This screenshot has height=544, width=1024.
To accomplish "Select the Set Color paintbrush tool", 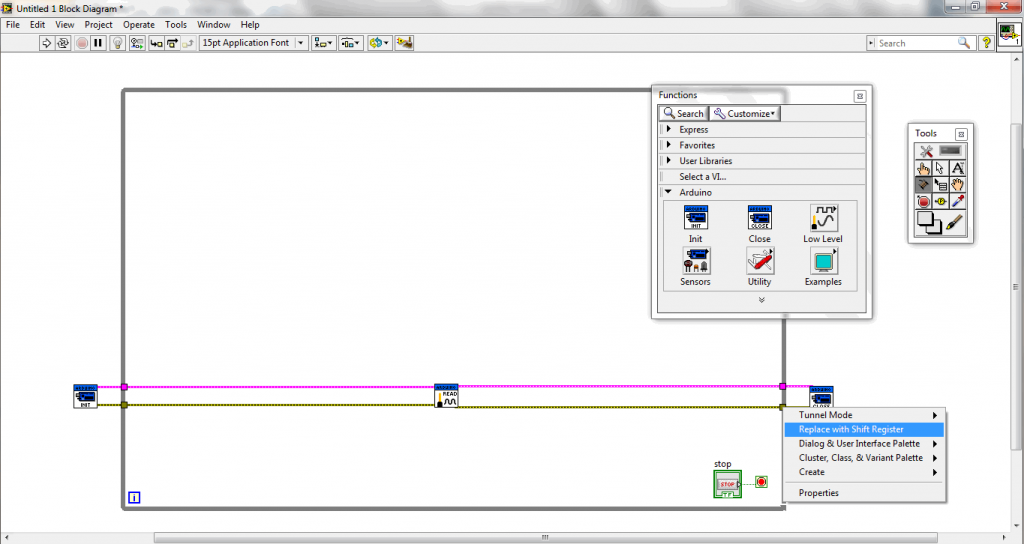I will pyautogui.click(x=954, y=222).
